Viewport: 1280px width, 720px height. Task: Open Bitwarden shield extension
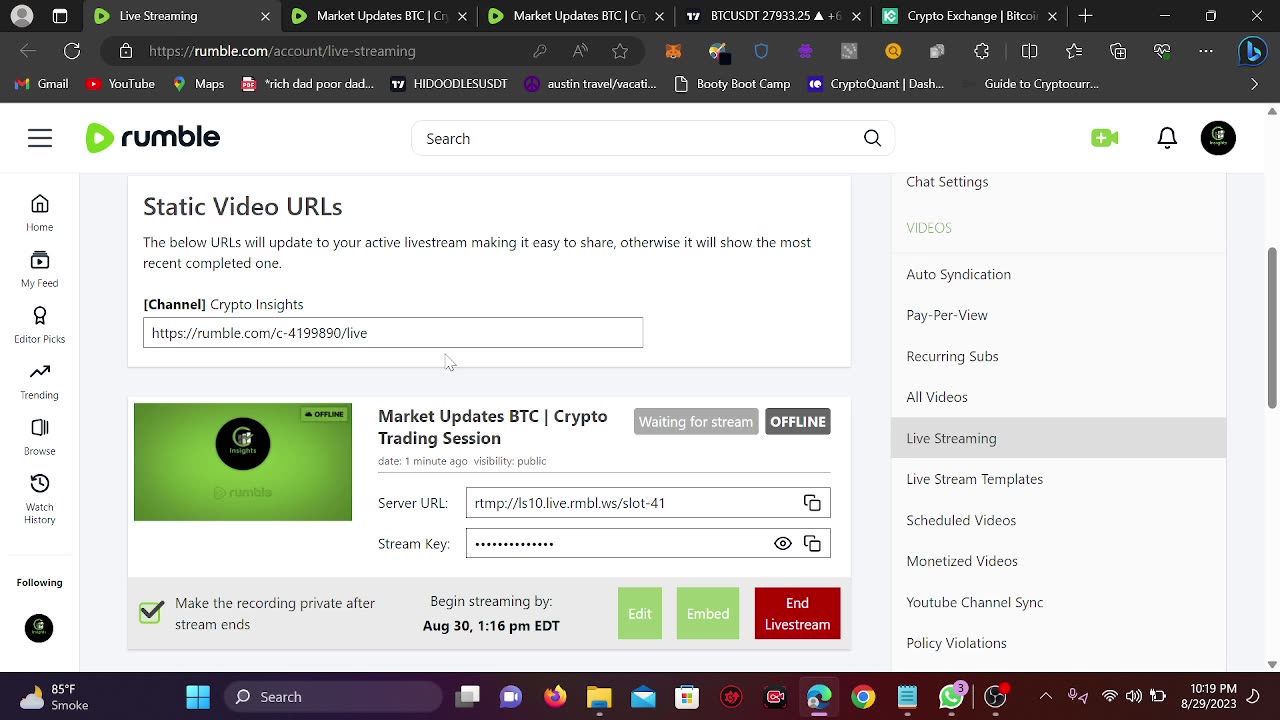[x=761, y=51]
